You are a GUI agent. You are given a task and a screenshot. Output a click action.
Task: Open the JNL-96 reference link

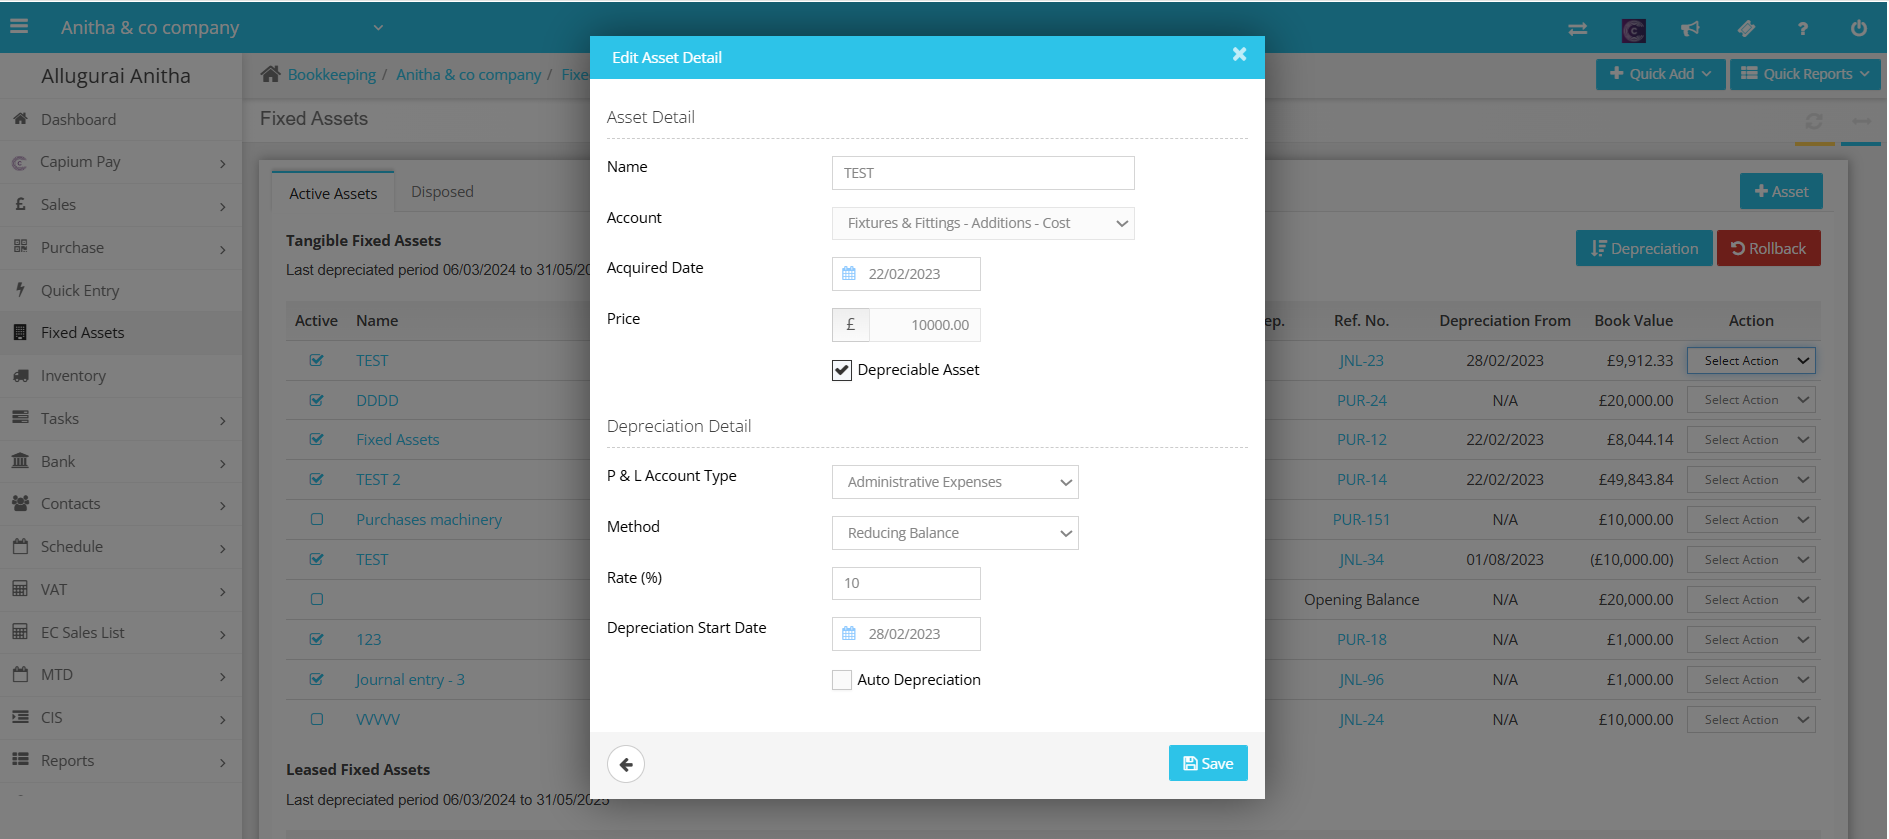pyautogui.click(x=1361, y=680)
